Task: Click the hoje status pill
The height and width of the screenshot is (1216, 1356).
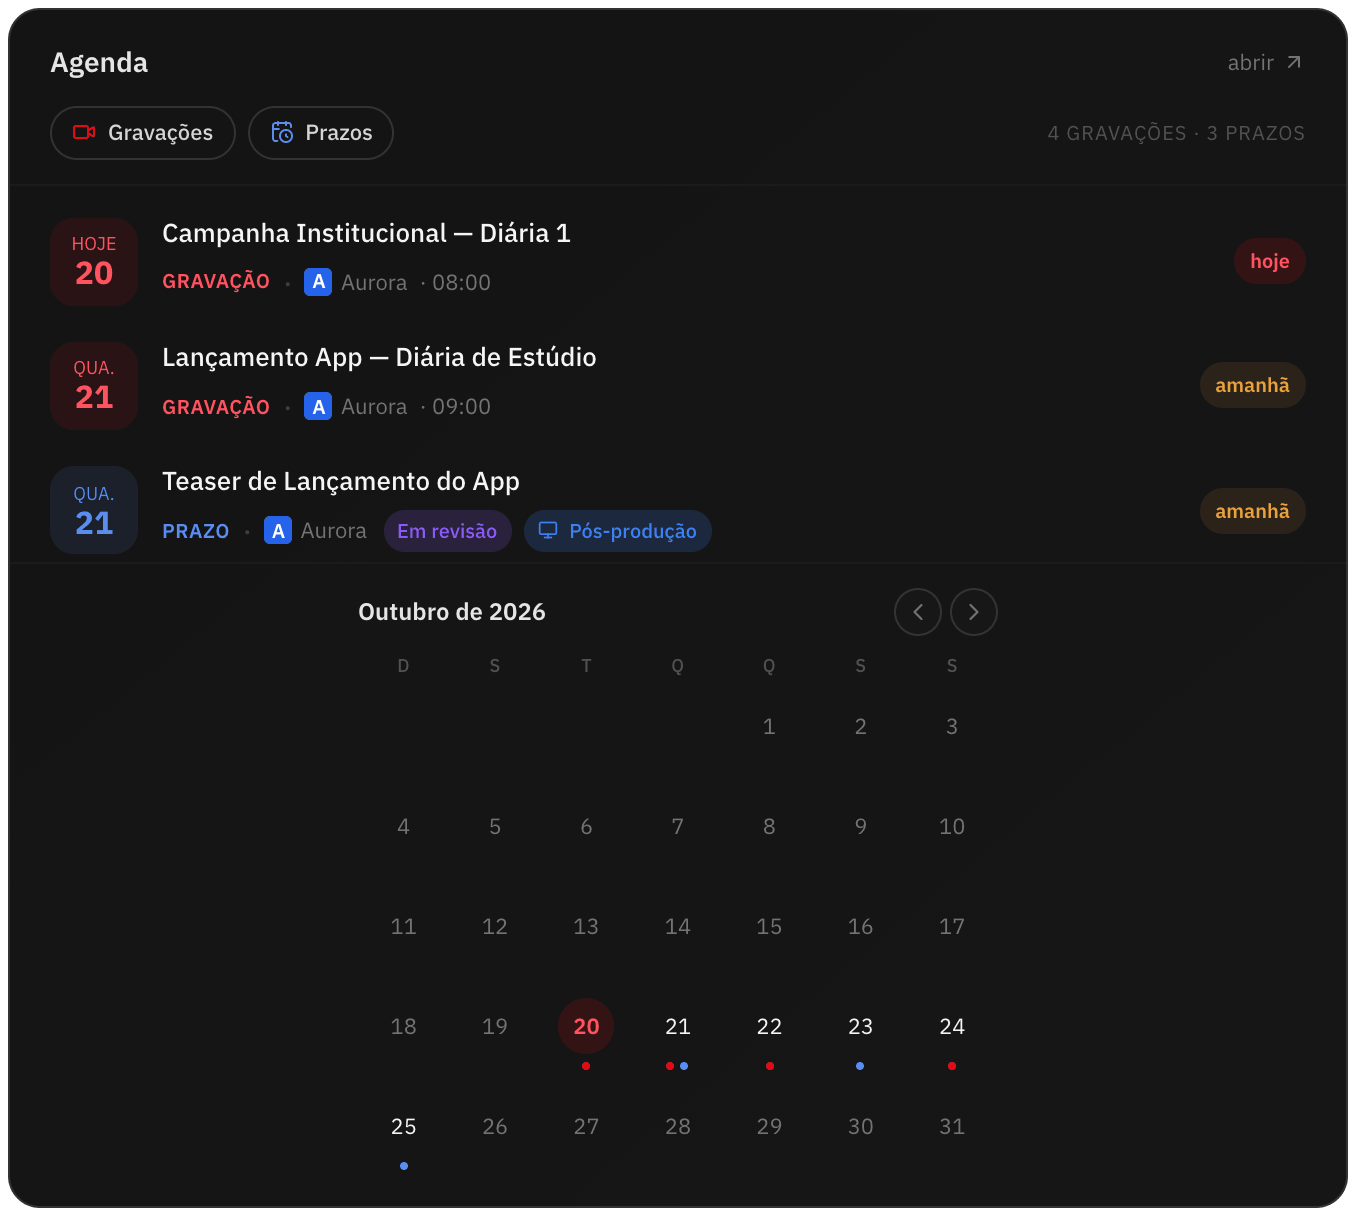Action: pyautogui.click(x=1270, y=261)
